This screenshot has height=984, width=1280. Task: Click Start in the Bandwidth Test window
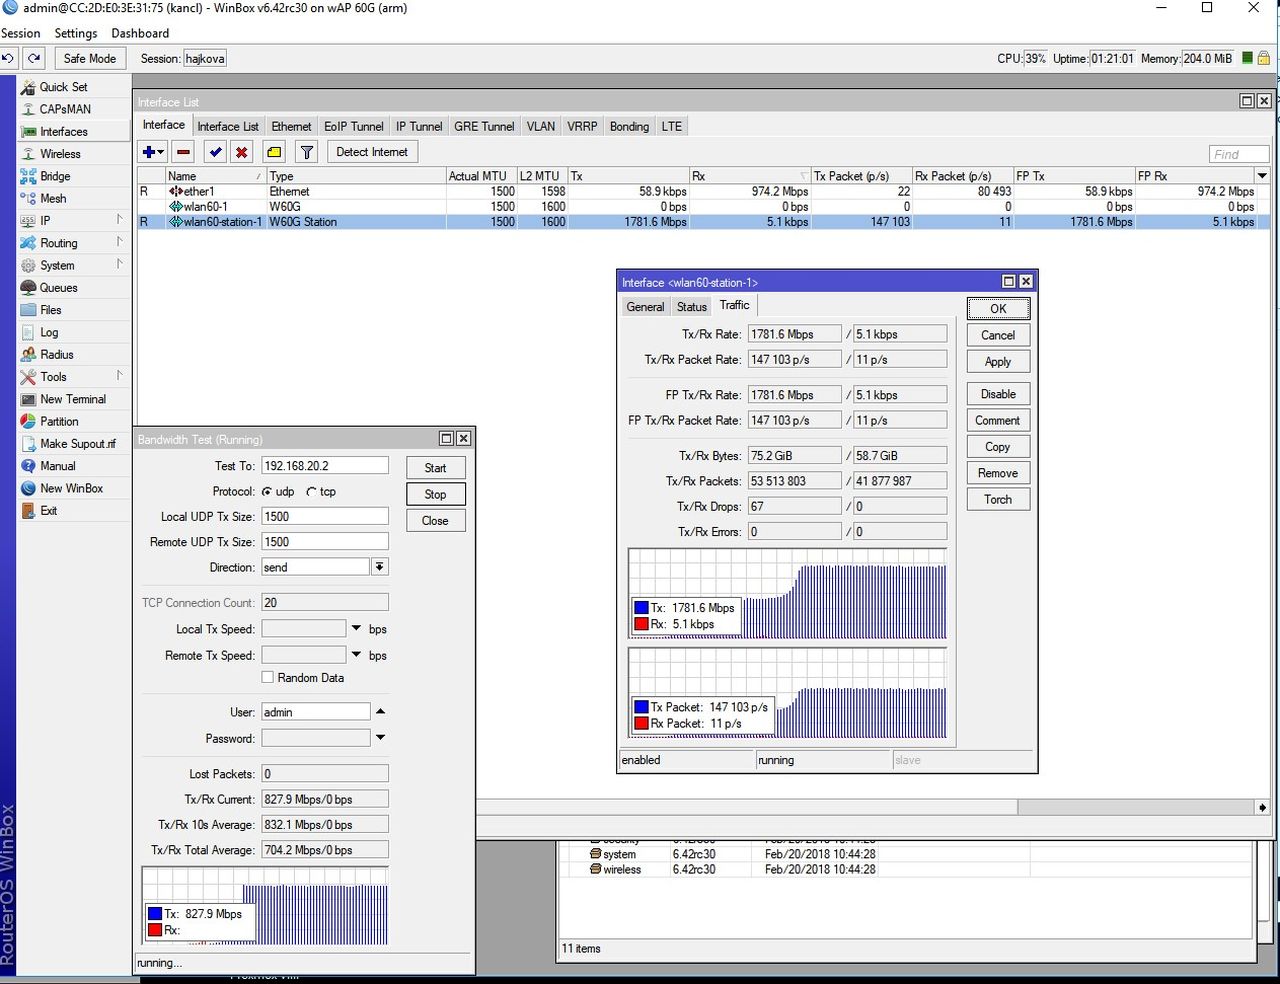435,468
